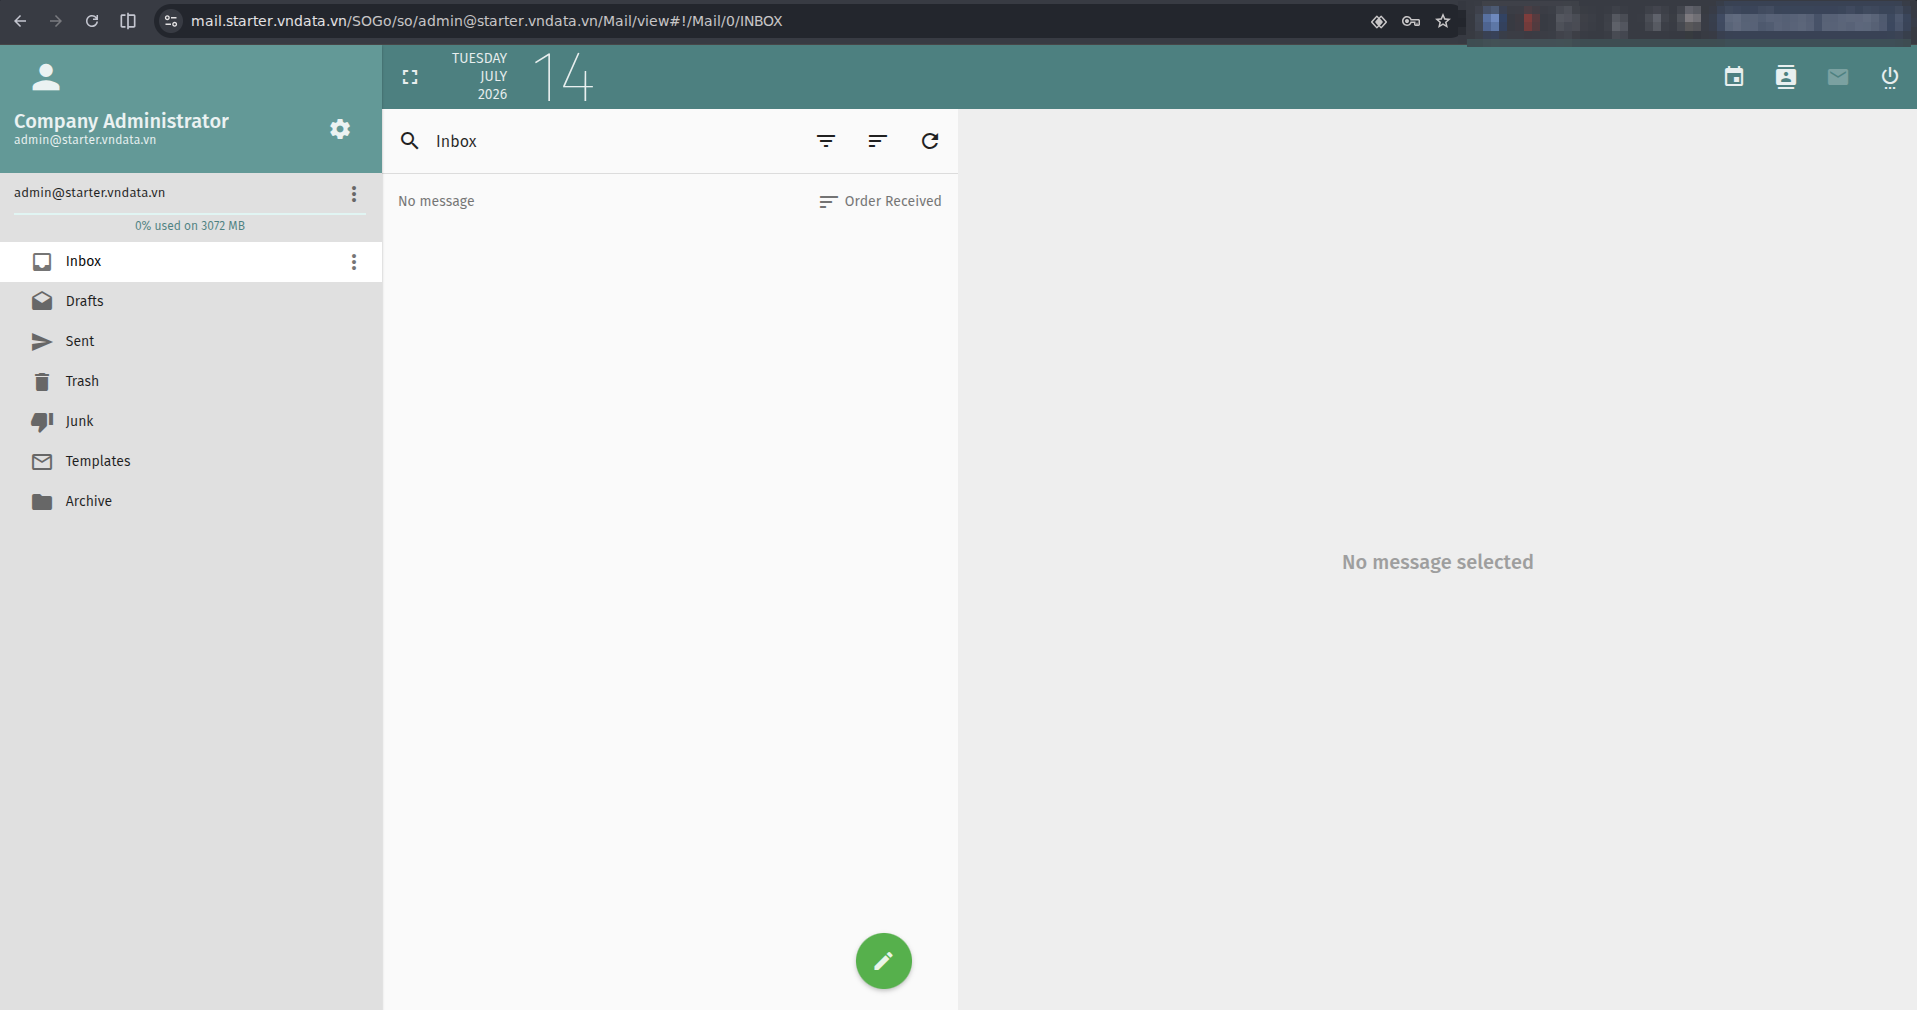Click the Trash bin icon
The height and width of the screenshot is (1010, 1917).
pos(42,382)
